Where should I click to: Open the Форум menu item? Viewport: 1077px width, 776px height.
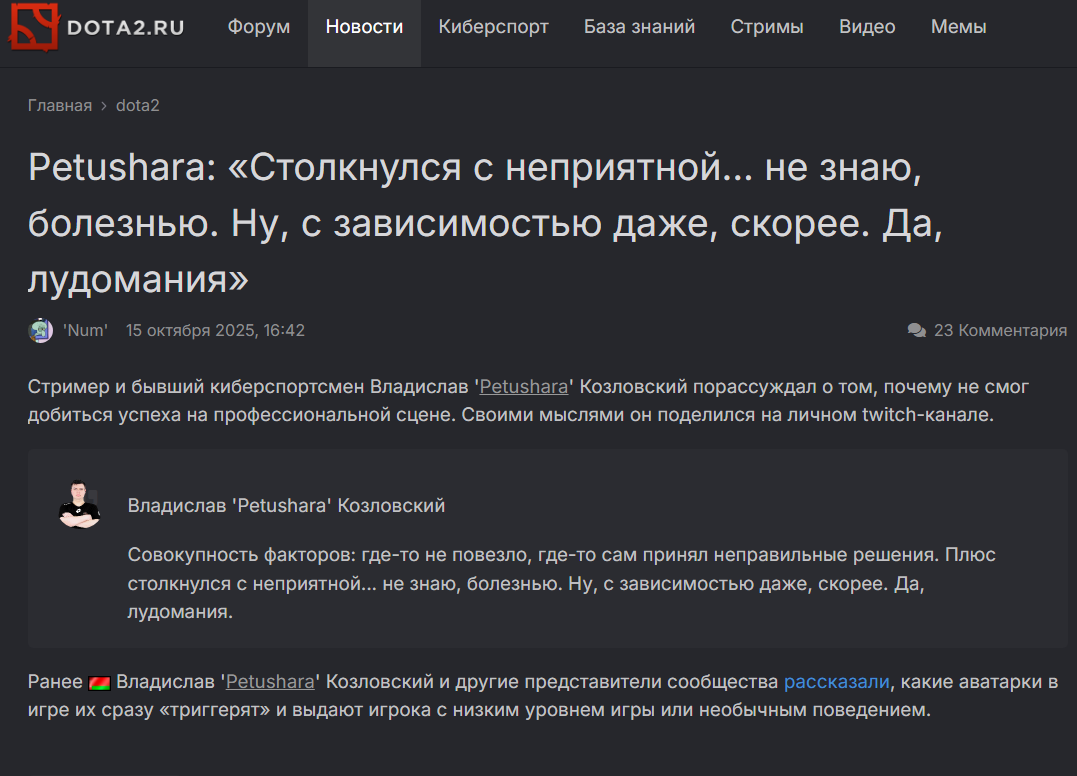259,27
